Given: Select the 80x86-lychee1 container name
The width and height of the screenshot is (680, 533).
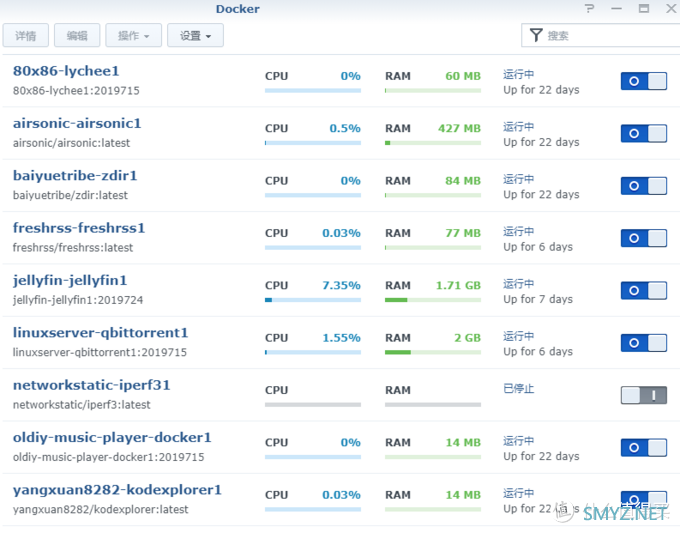Looking at the screenshot, I should click(66, 71).
